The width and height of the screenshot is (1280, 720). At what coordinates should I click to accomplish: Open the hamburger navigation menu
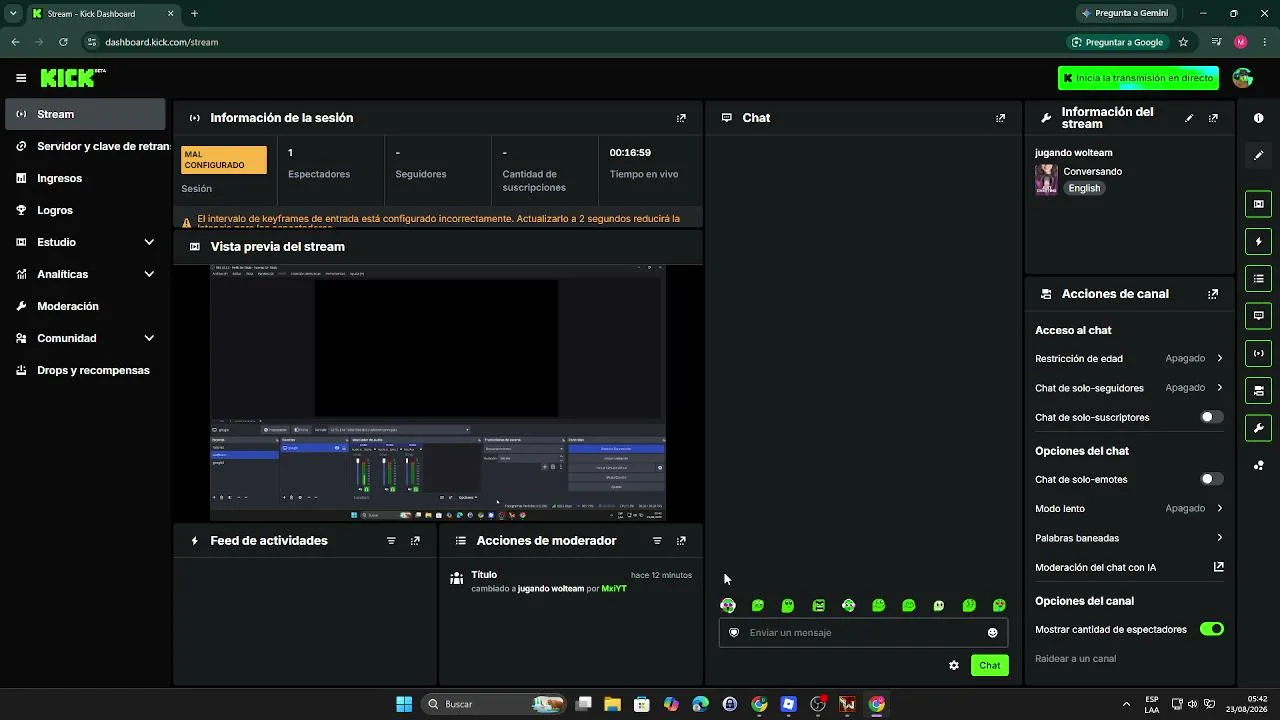(21, 78)
